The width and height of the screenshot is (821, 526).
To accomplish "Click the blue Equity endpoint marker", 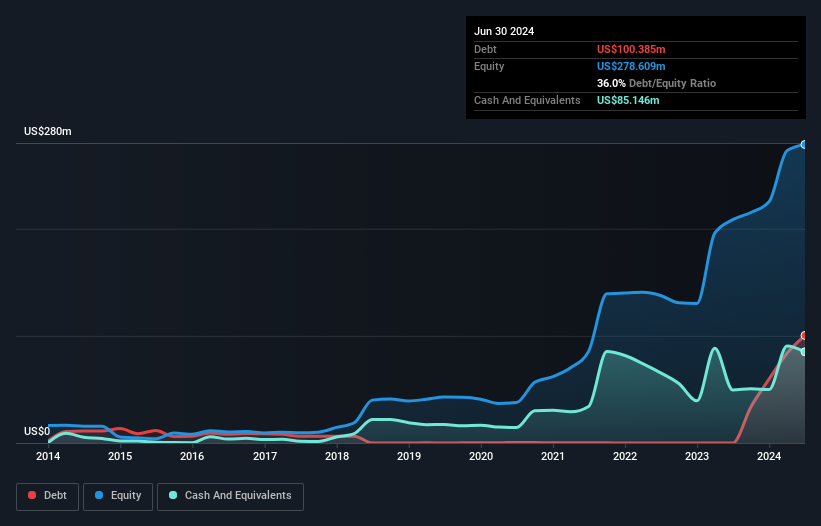I will click(804, 144).
